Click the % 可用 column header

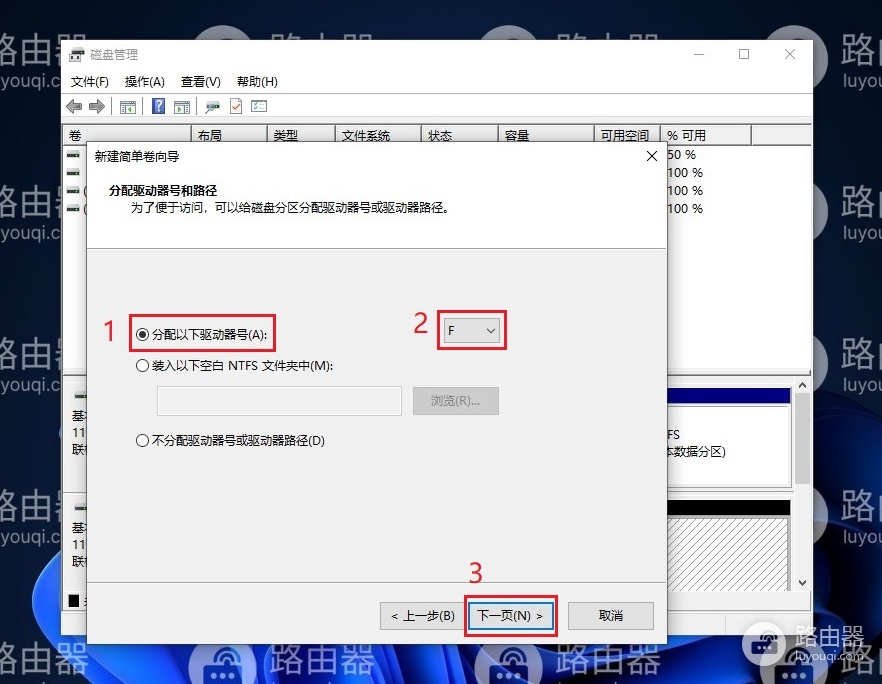[x=706, y=135]
